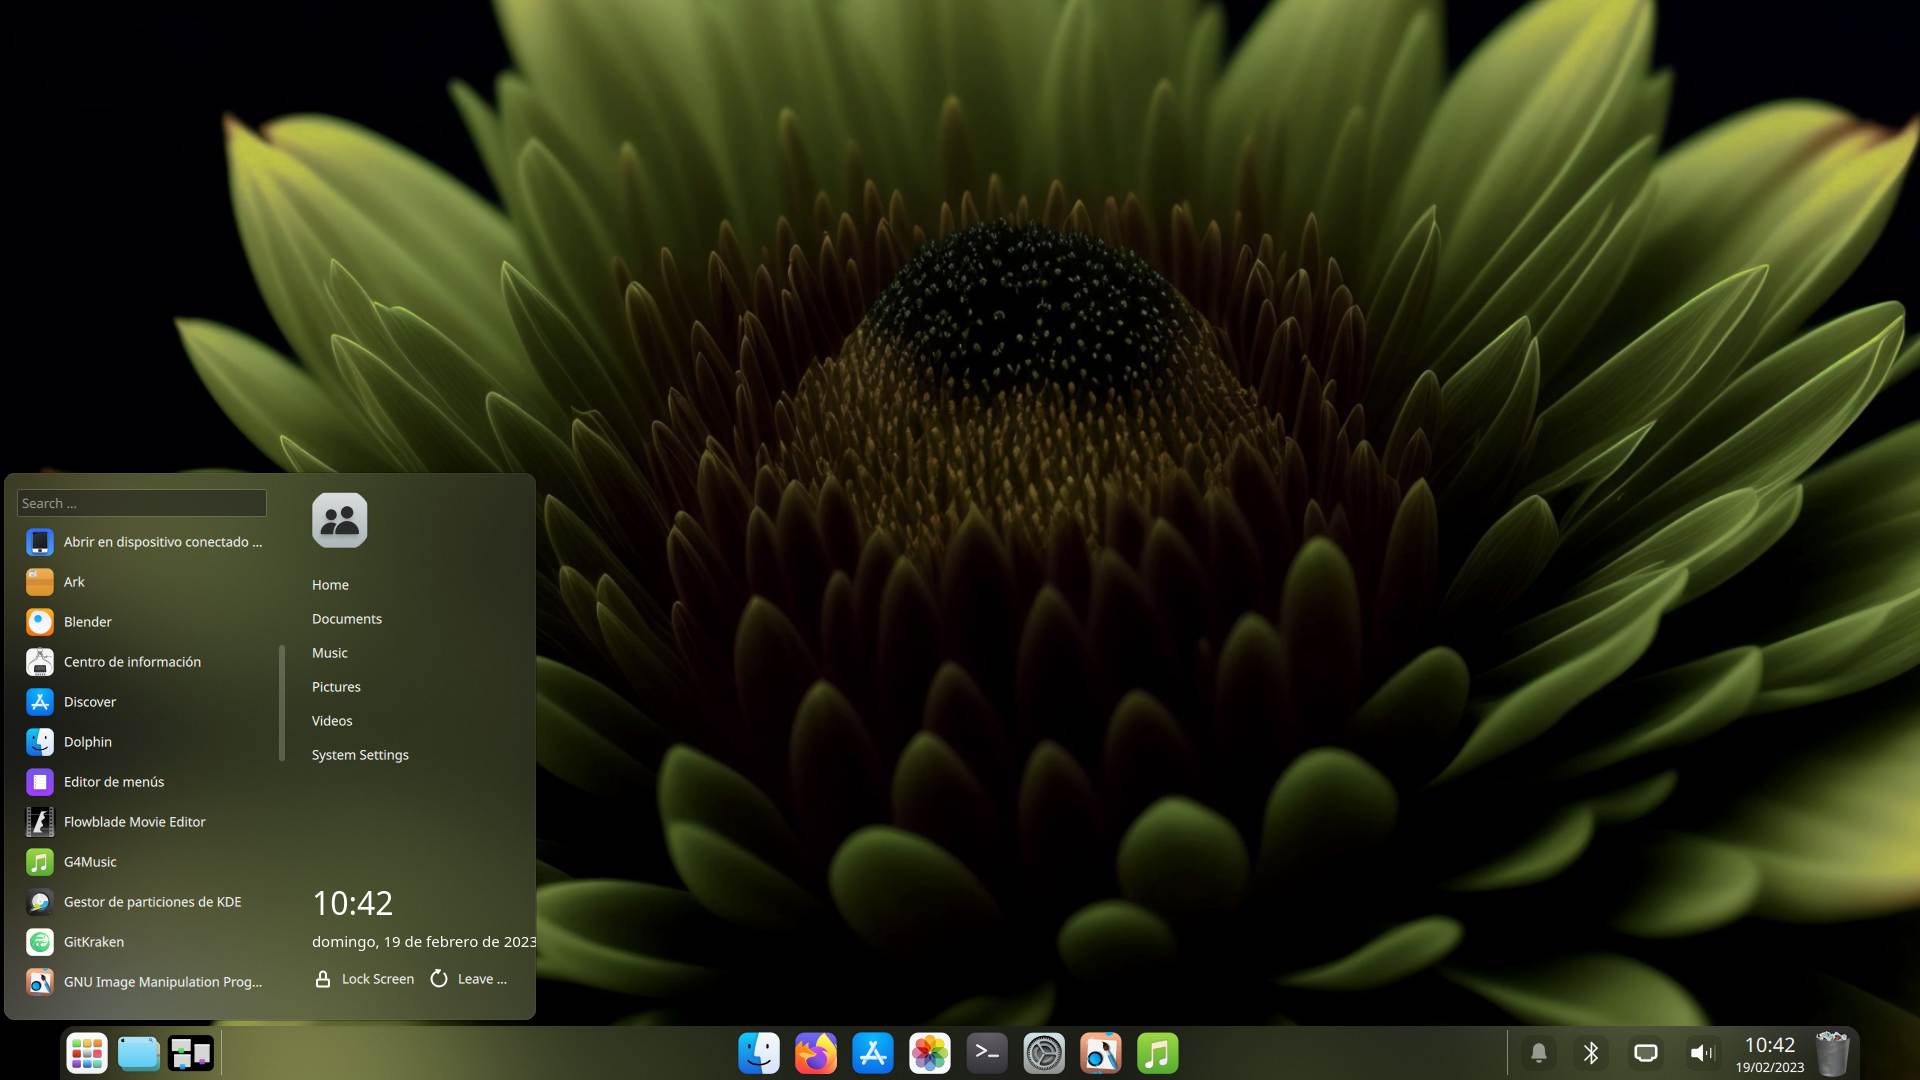The width and height of the screenshot is (1920, 1080).
Task: Open the Home folder link
Action: [x=330, y=585]
